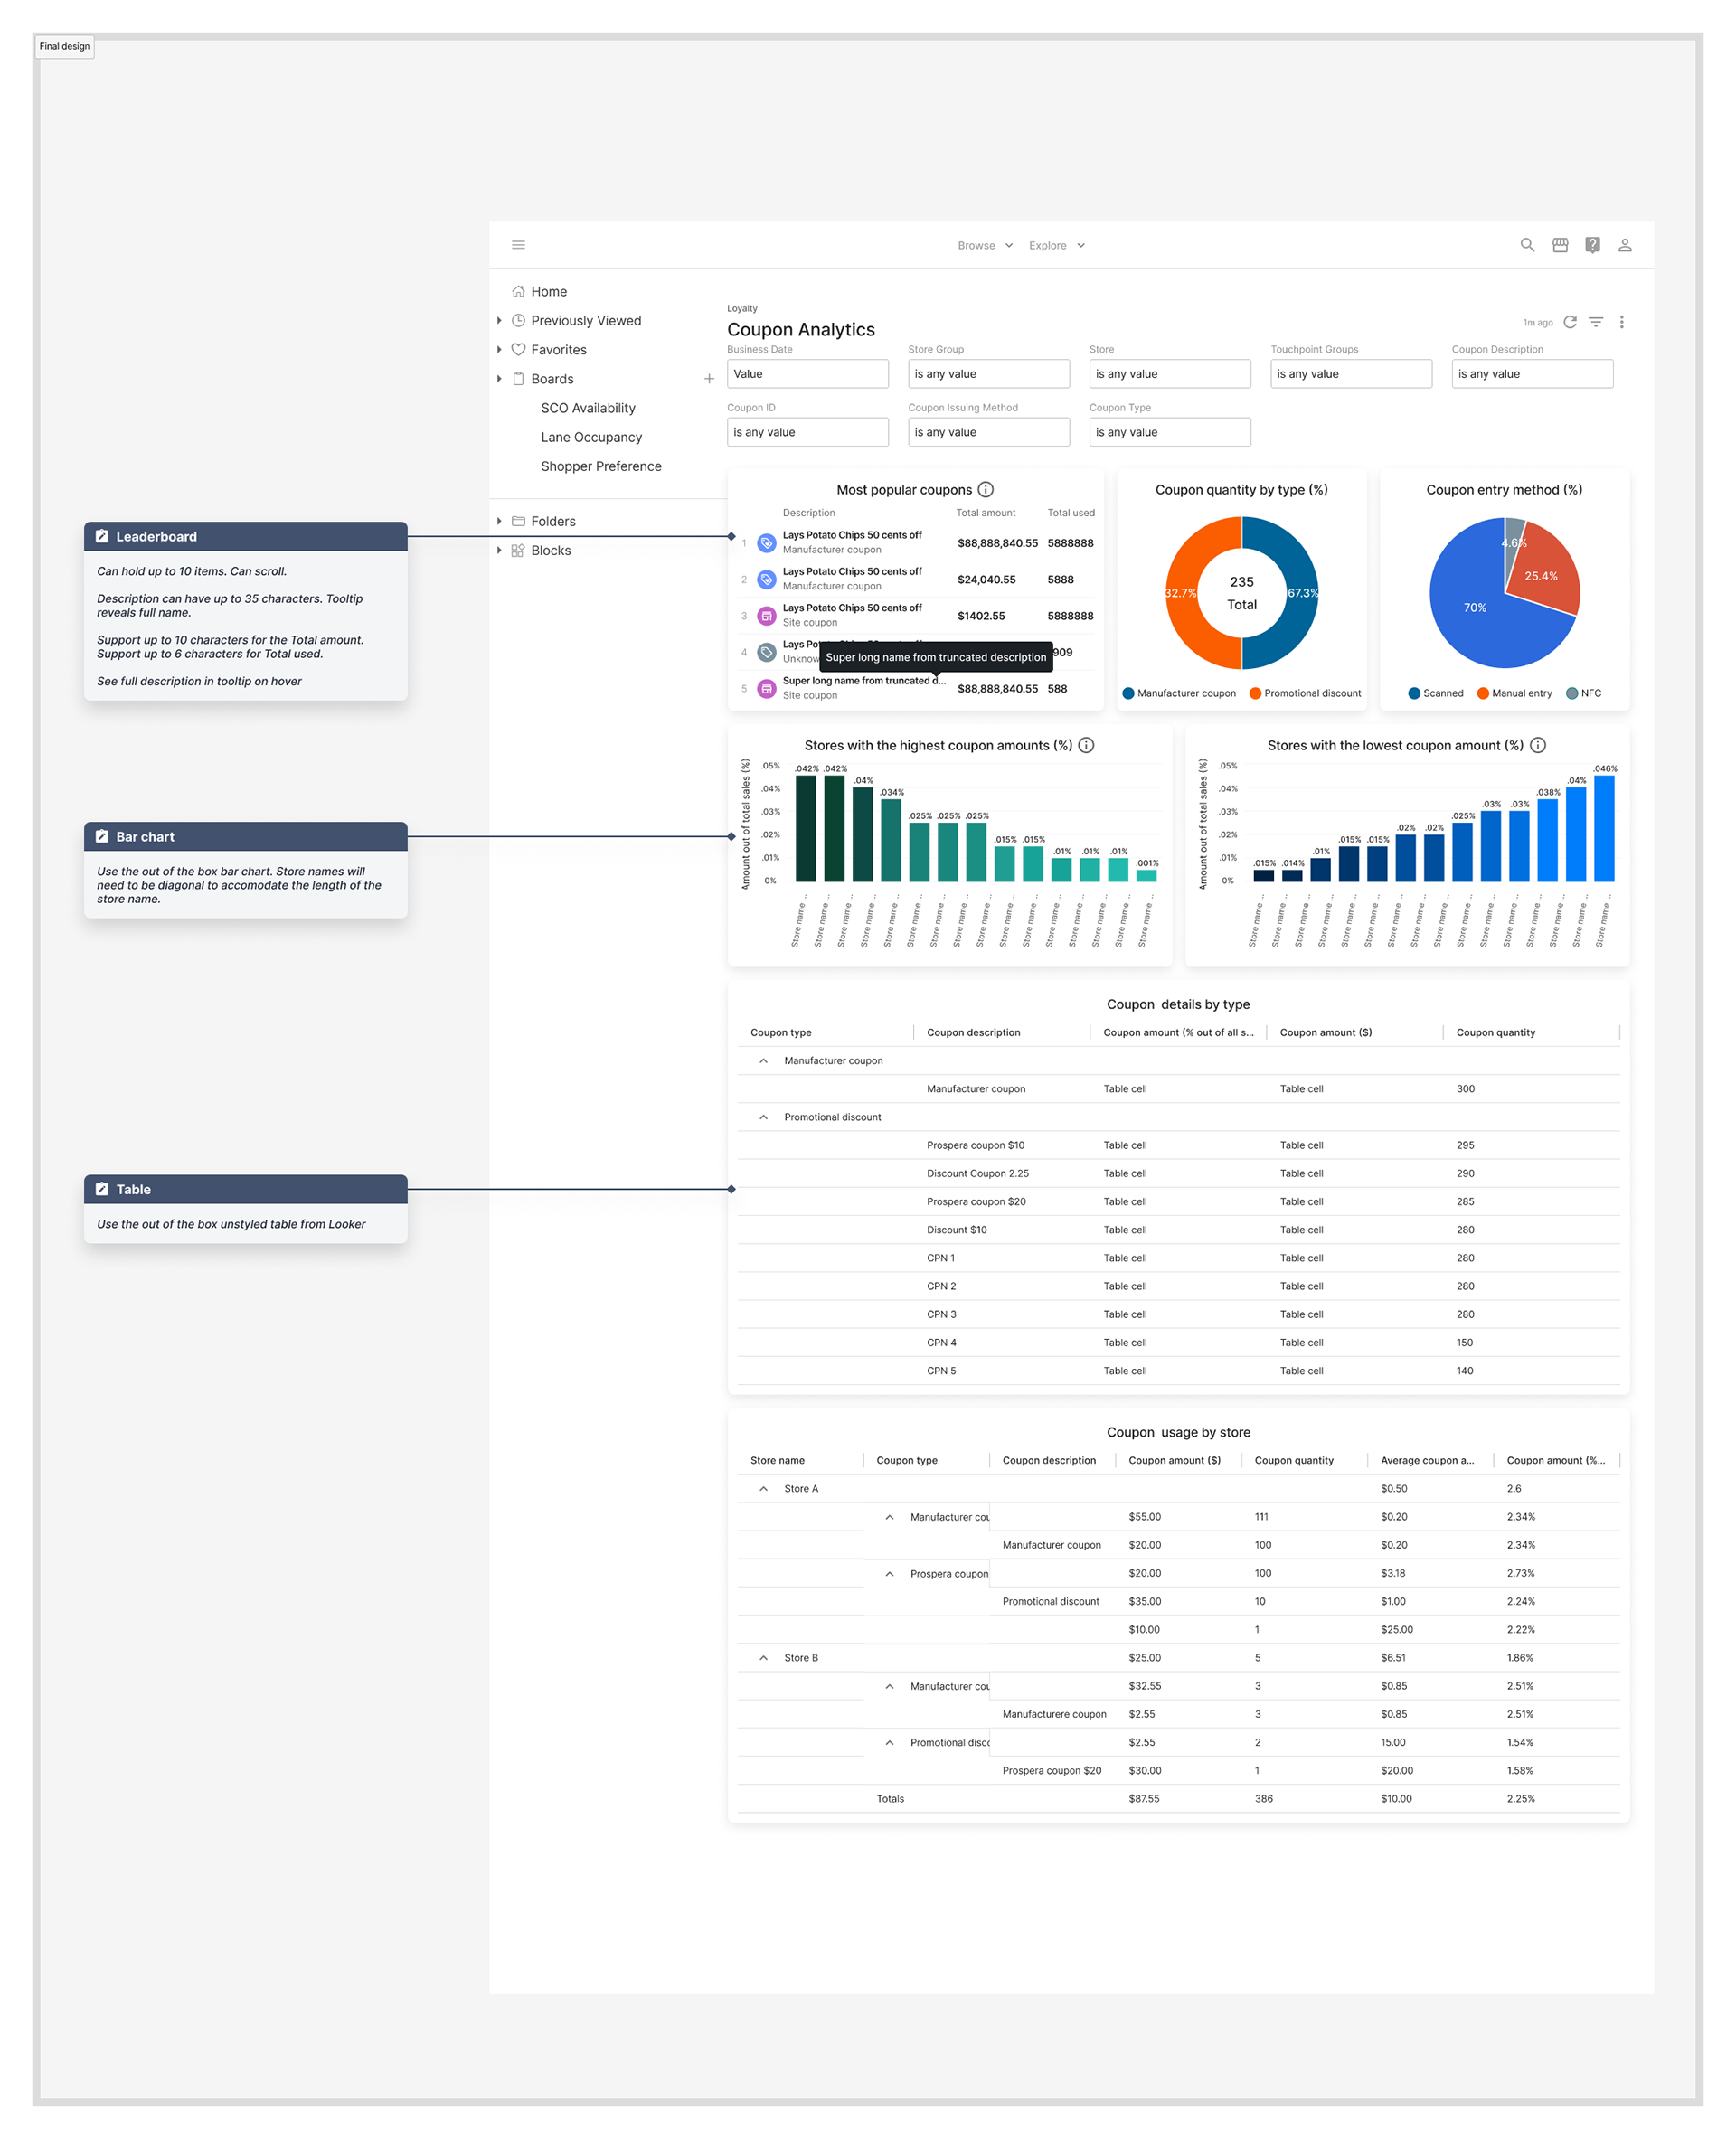This screenshot has width=1736, height=2139.
Task: Add a new board with plus icon
Action: (709, 379)
